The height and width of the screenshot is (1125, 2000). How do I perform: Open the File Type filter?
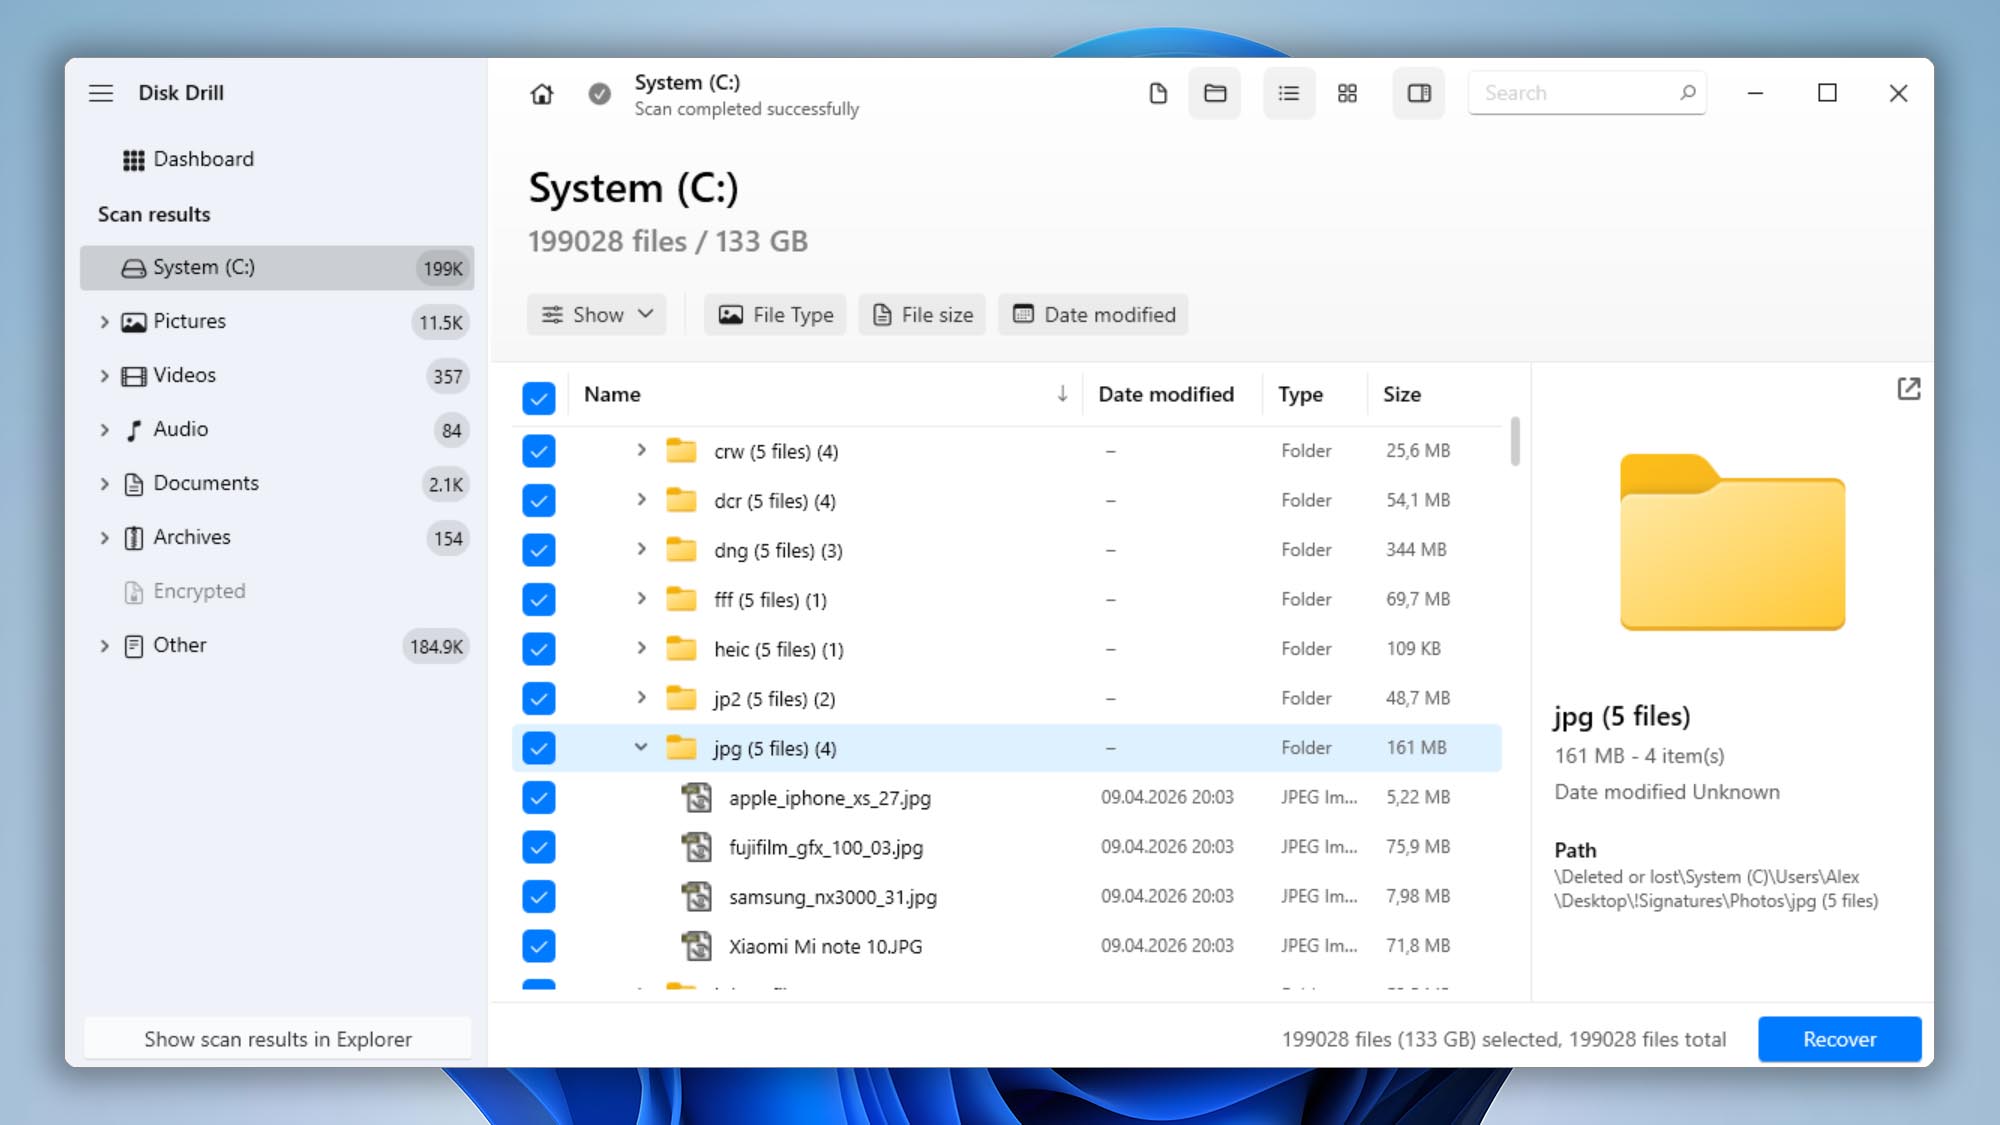(775, 315)
